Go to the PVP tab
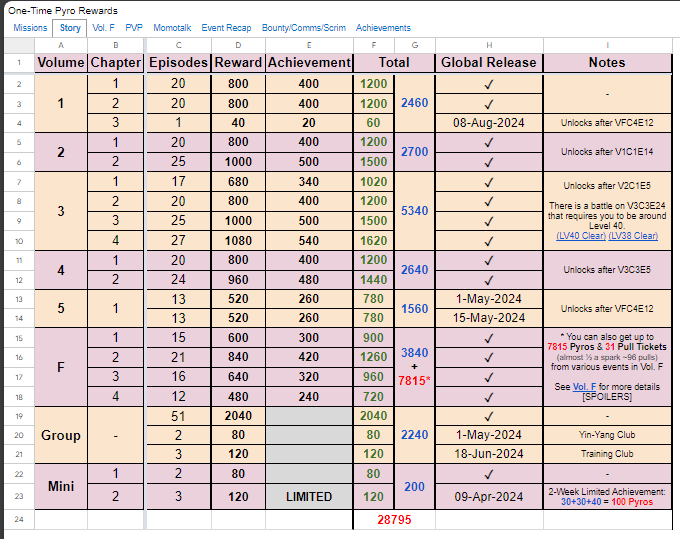 (134, 28)
